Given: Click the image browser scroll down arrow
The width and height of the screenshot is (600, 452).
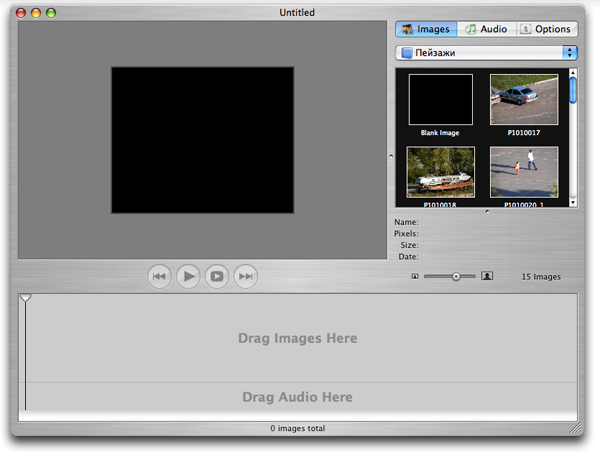Looking at the screenshot, I should tap(573, 201).
